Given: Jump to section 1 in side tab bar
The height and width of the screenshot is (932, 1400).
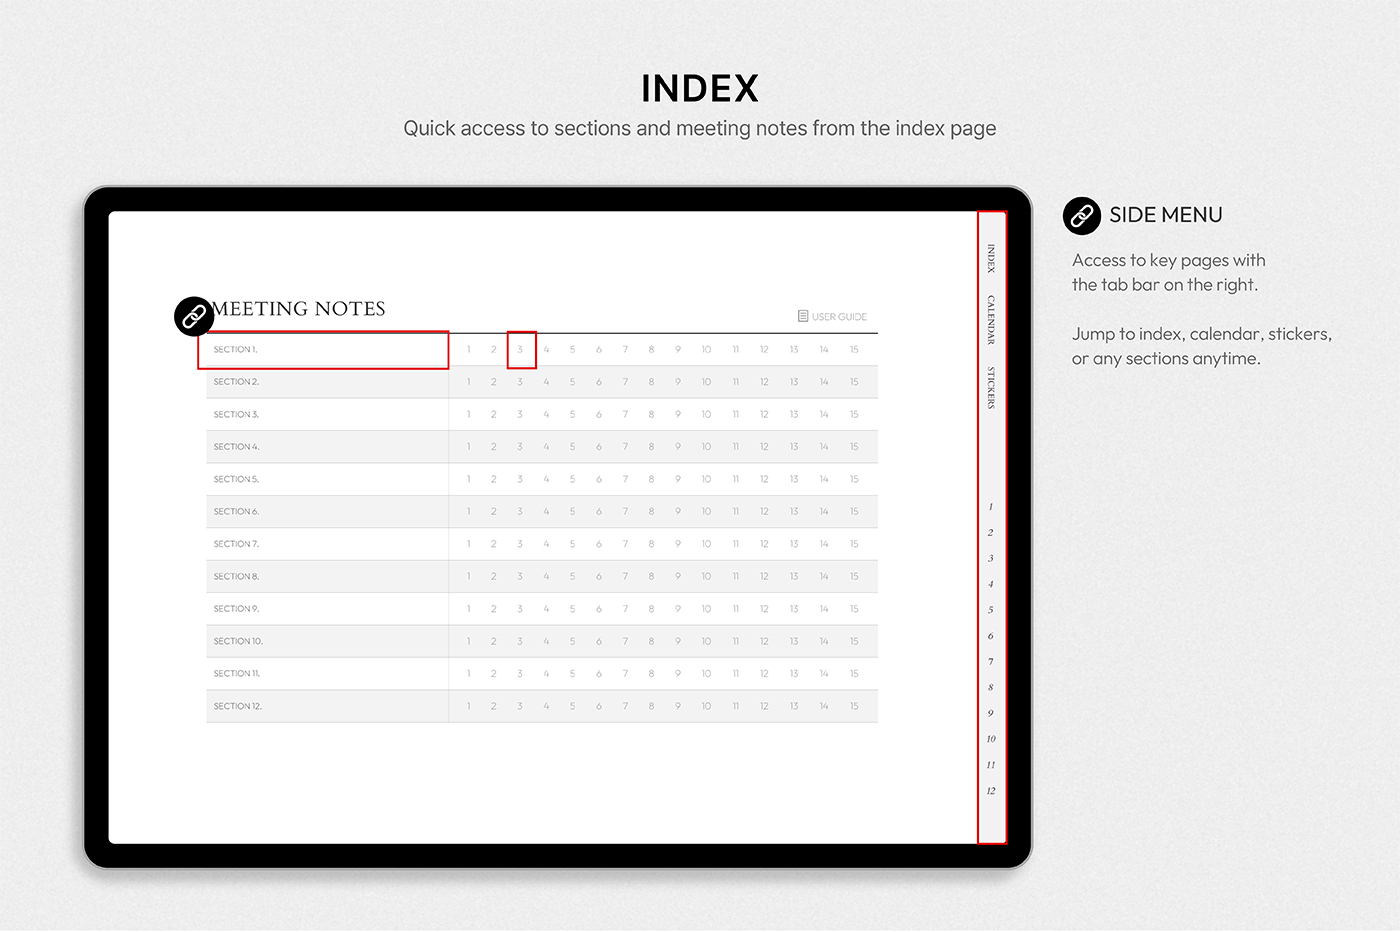Looking at the screenshot, I should pos(991,507).
